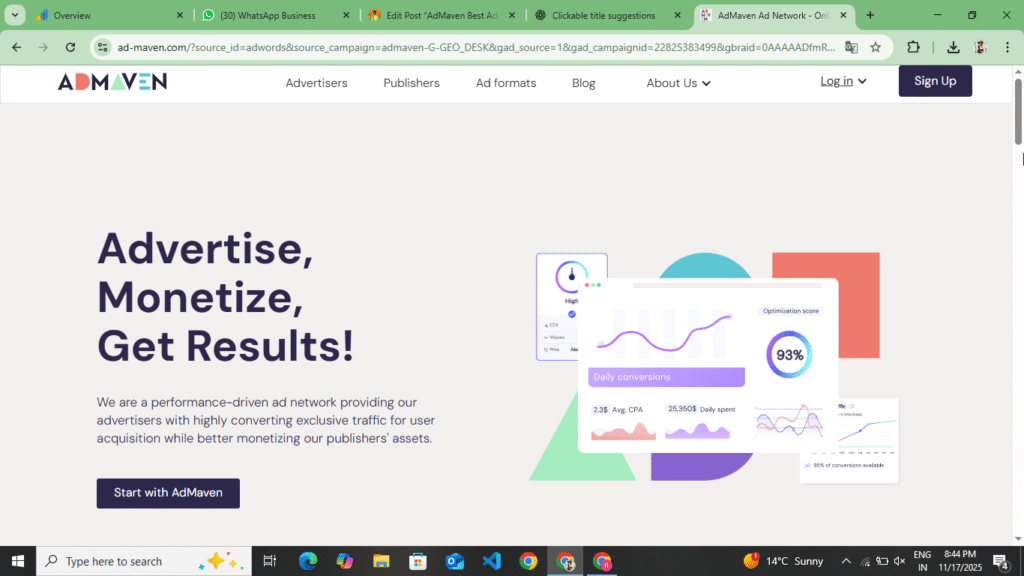Click the forward navigation arrow
The width and height of the screenshot is (1024, 576).
coord(42,46)
